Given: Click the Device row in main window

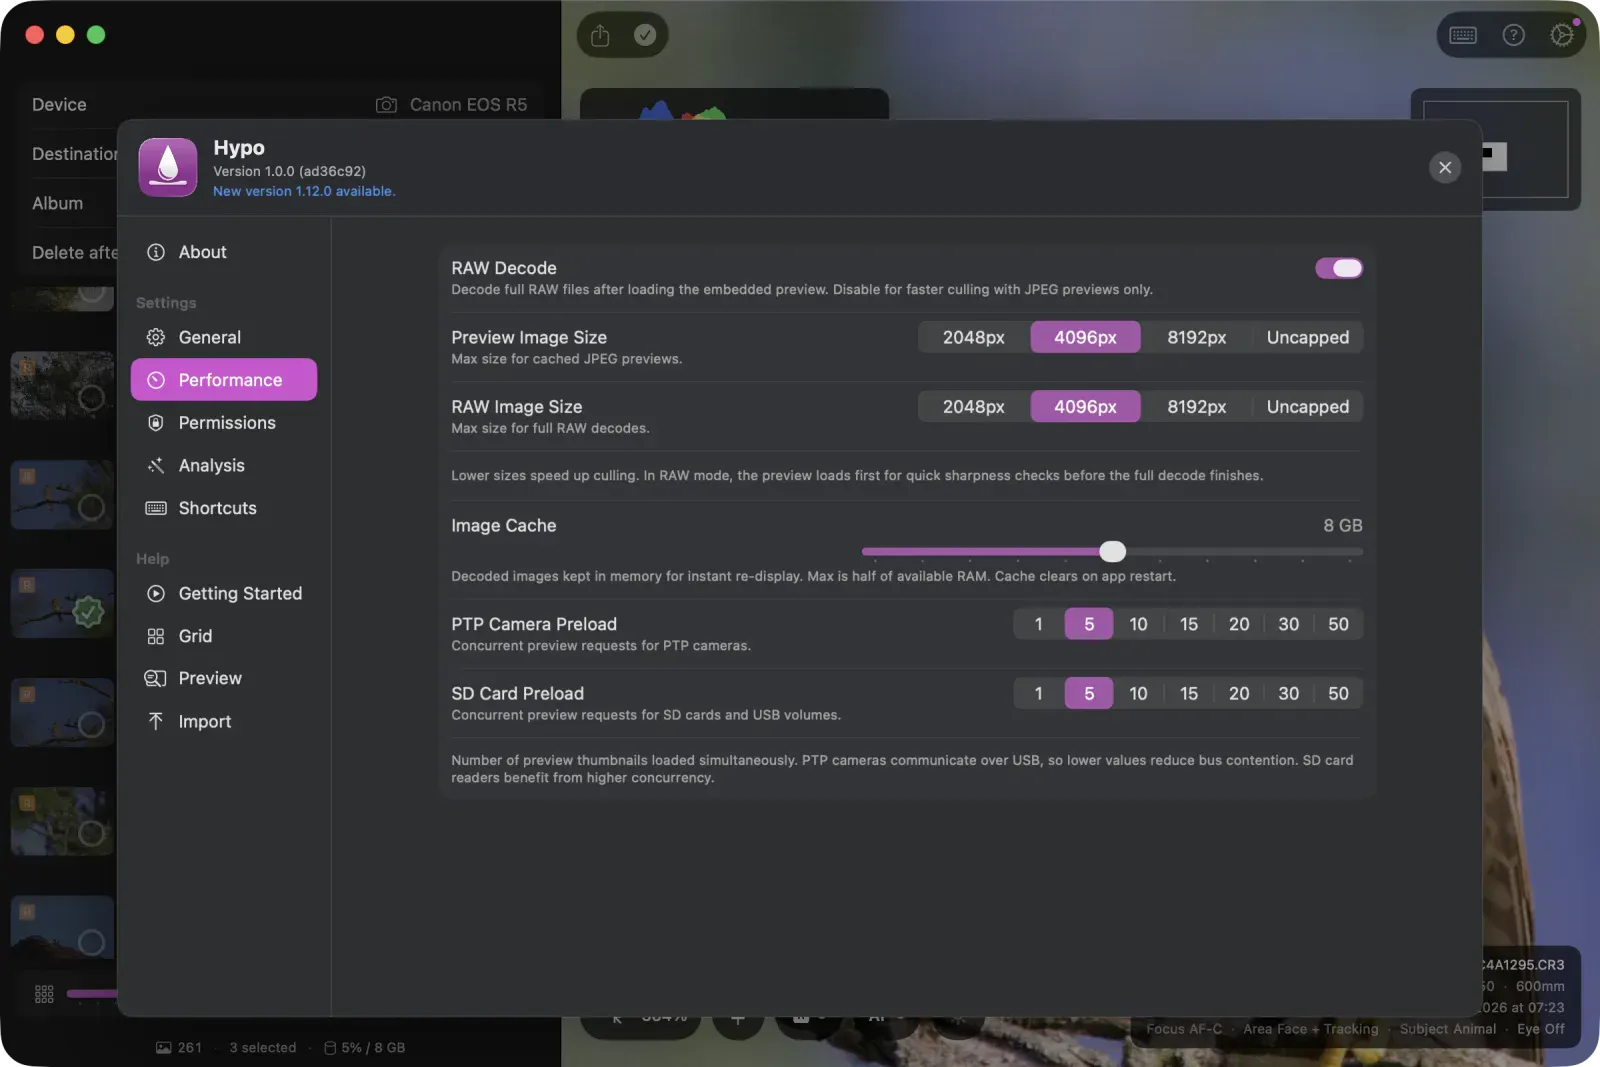Looking at the screenshot, I should click(280, 105).
